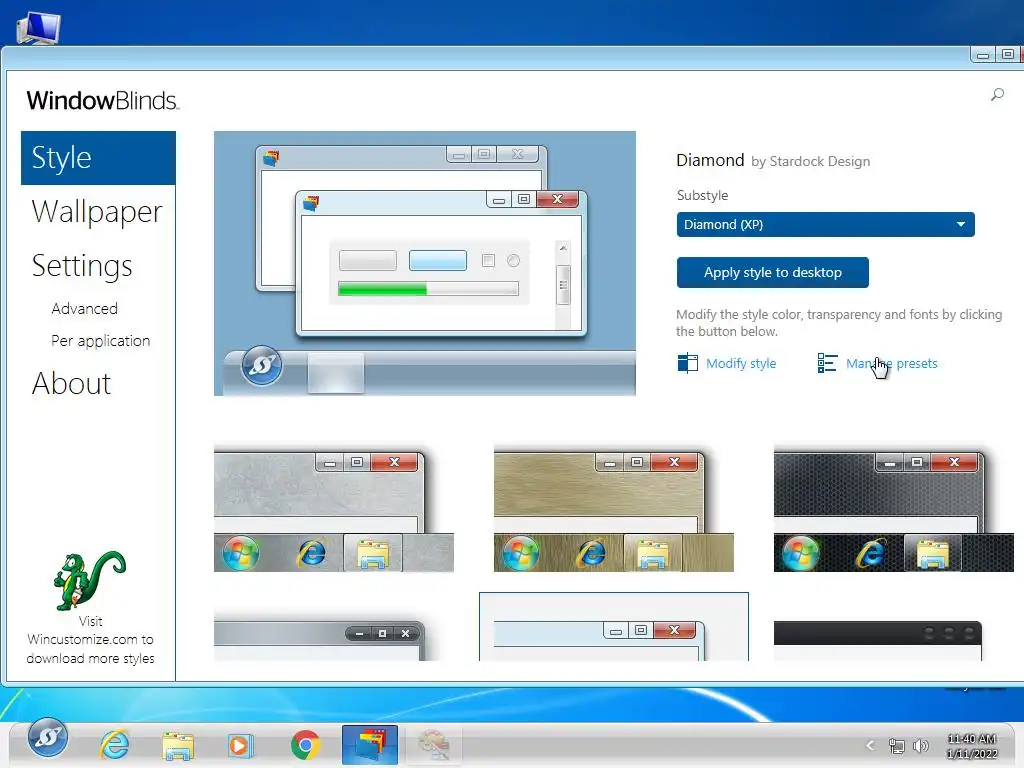The image size is (1024, 768).
Task: Open the search magnifier icon
Action: (997, 95)
